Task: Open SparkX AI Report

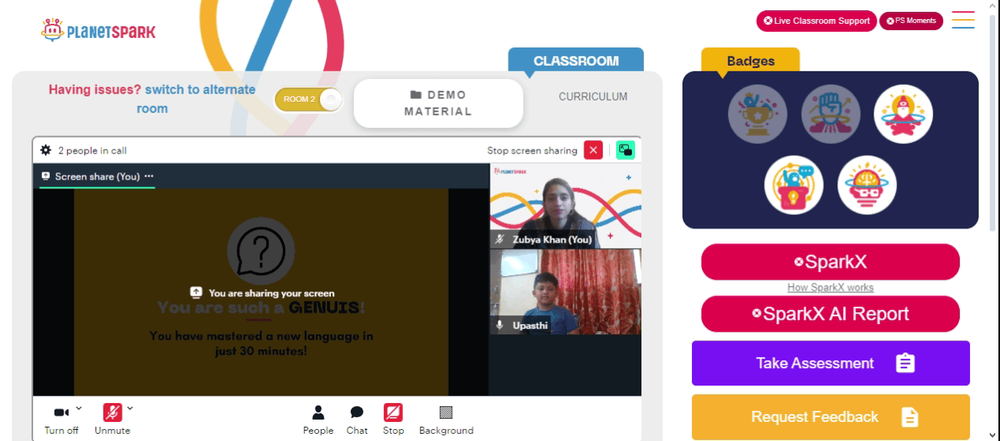Action: point(830,314)
